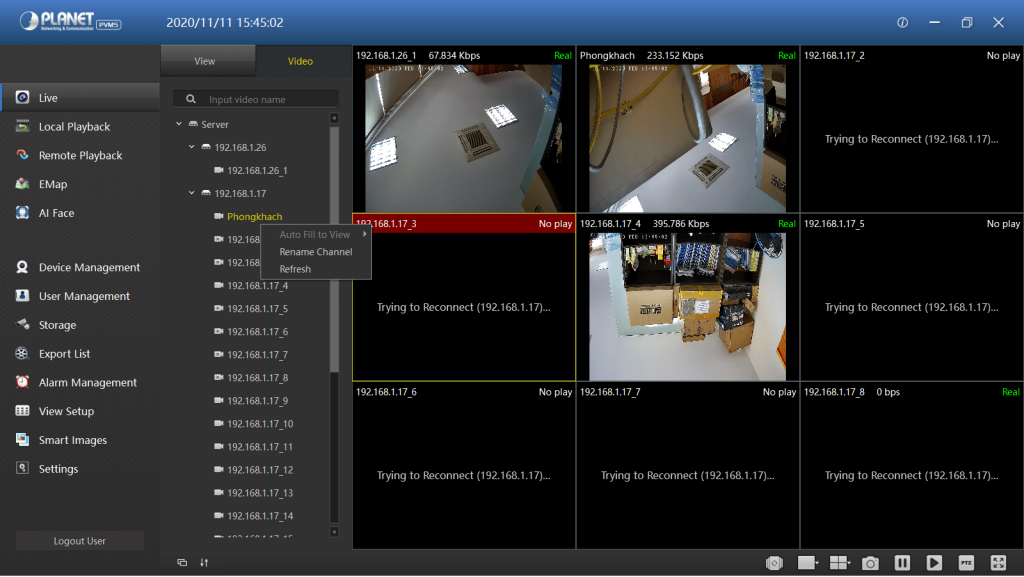Viewport: 1024px width, 577px height.
Task: Select the 192.168.1.17_8 video pane
Action: (912, 465)
